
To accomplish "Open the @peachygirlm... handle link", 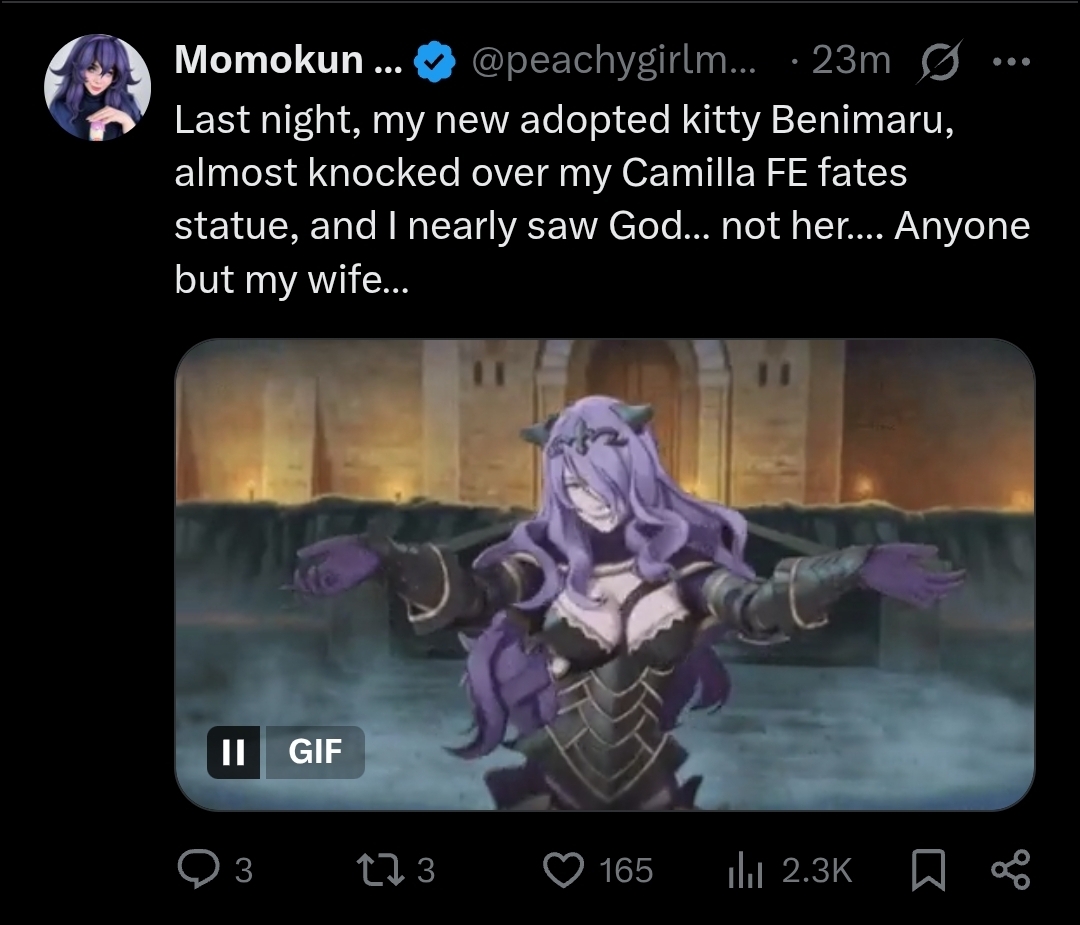I will click(x=614, y=61).
